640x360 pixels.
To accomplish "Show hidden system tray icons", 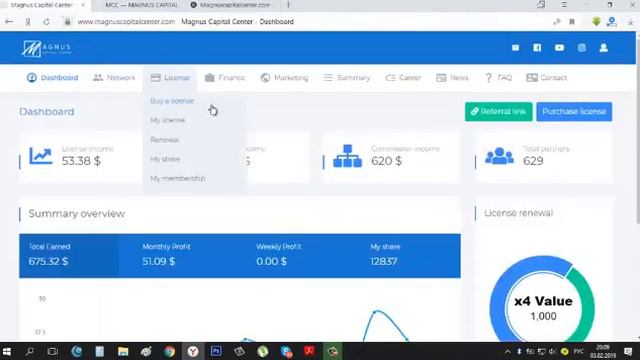I will pyautogui.click(x=508, y=351).
